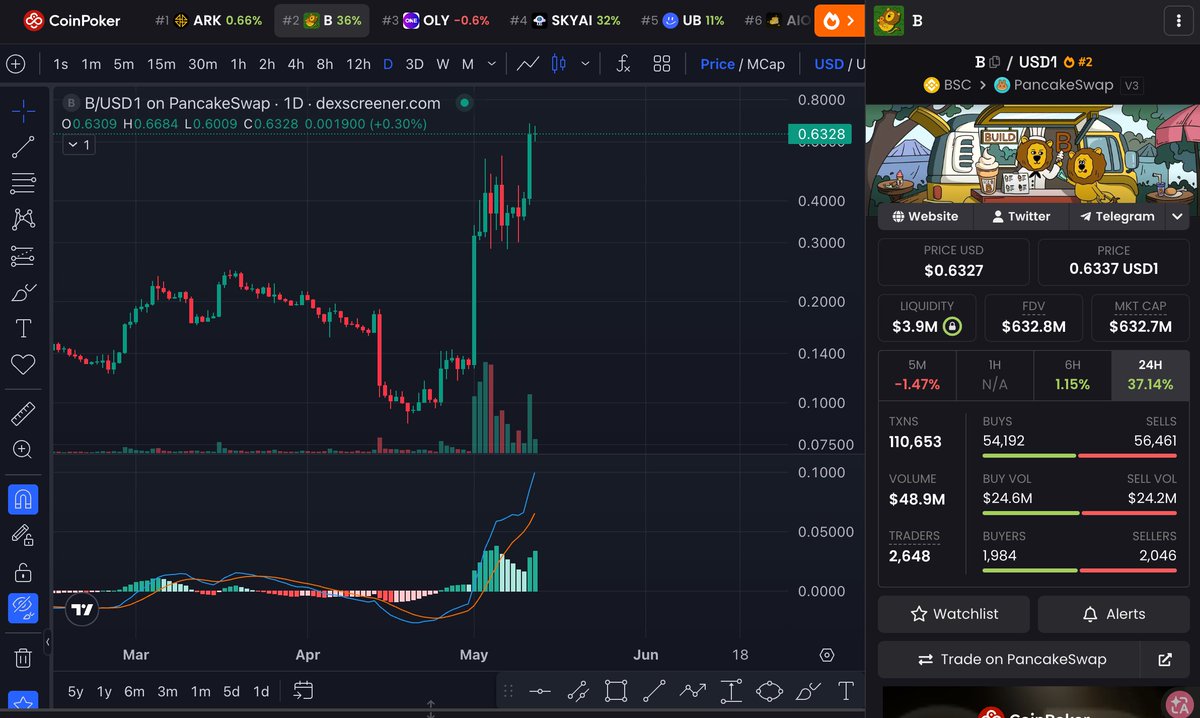Image resolution: width=1200 pixels, height=718 pixels.
Task: Open the horizontal lines Fib tool
Action: click(23, 183)
